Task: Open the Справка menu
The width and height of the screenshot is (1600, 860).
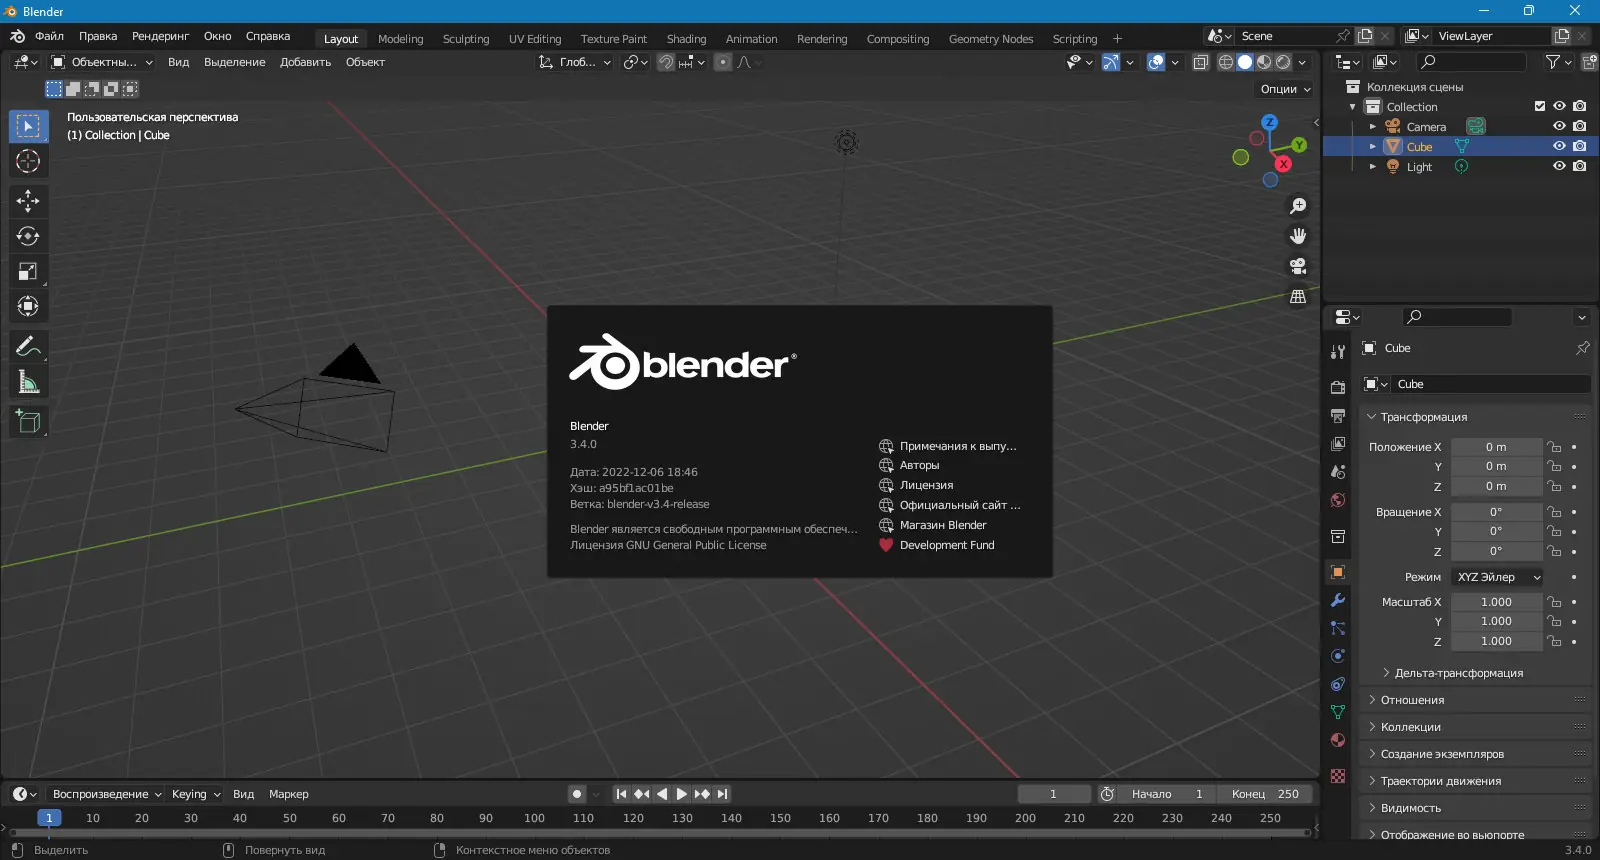Action: tap(268, 36)
